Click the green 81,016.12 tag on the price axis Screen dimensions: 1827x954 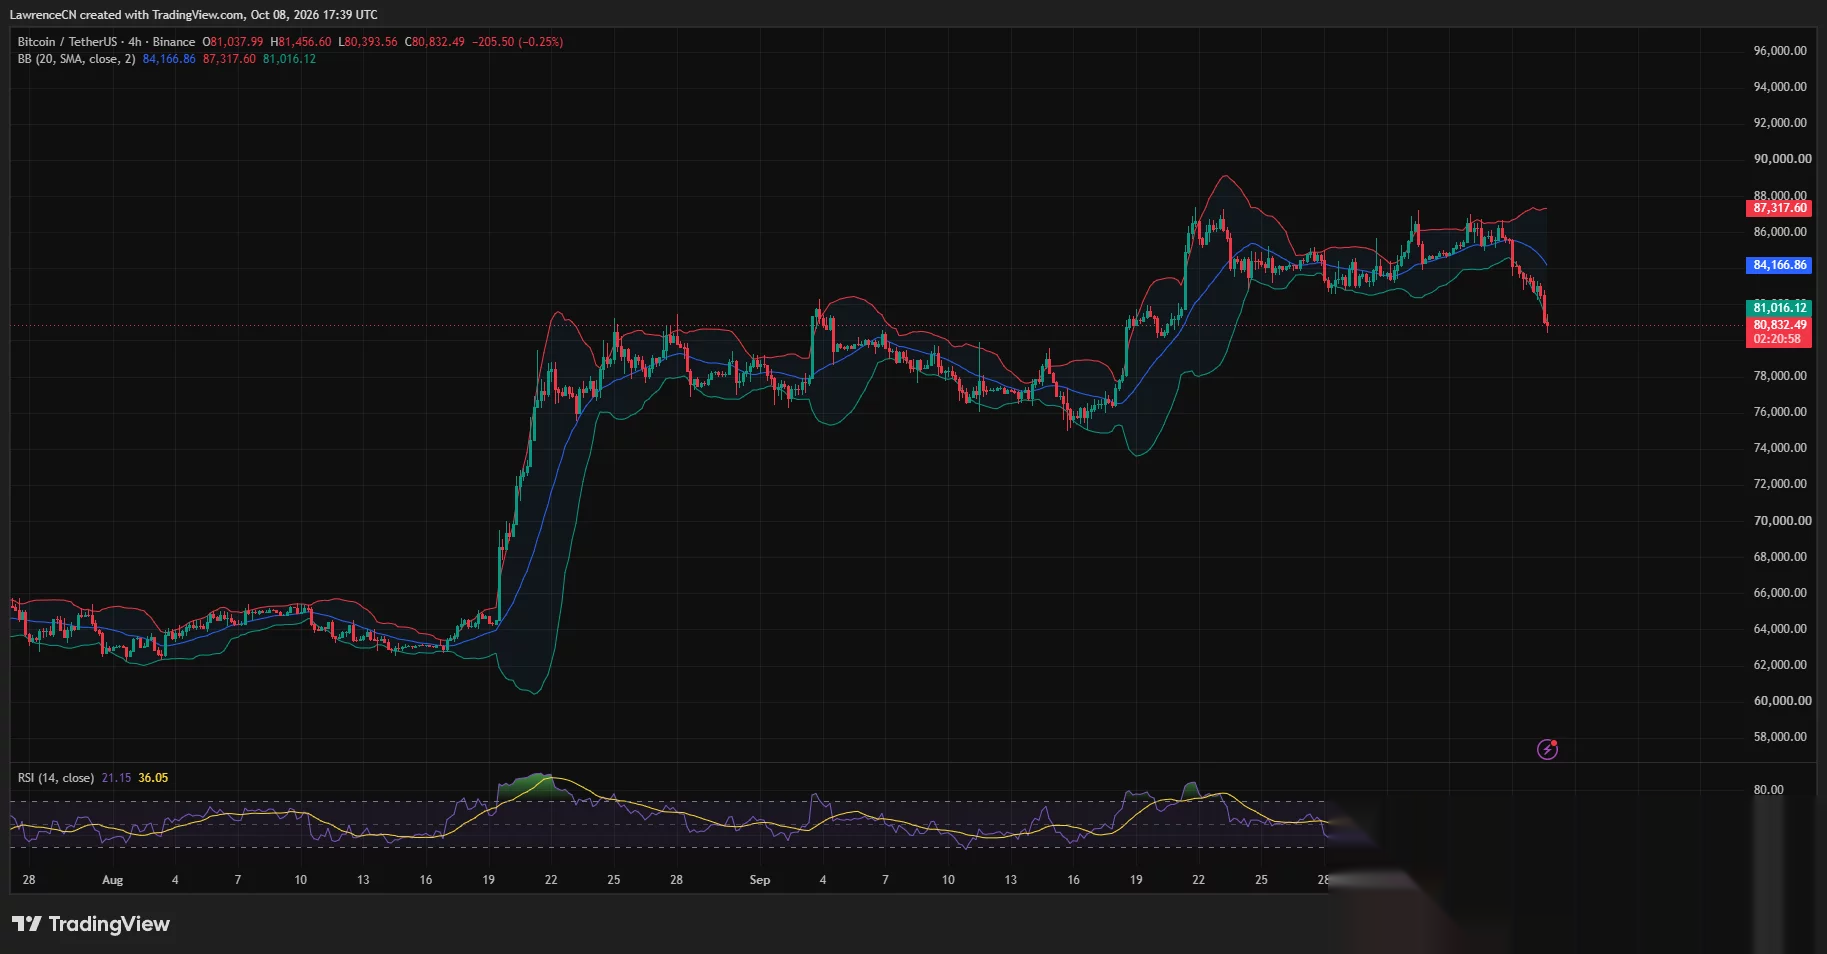click(1779, 307)
